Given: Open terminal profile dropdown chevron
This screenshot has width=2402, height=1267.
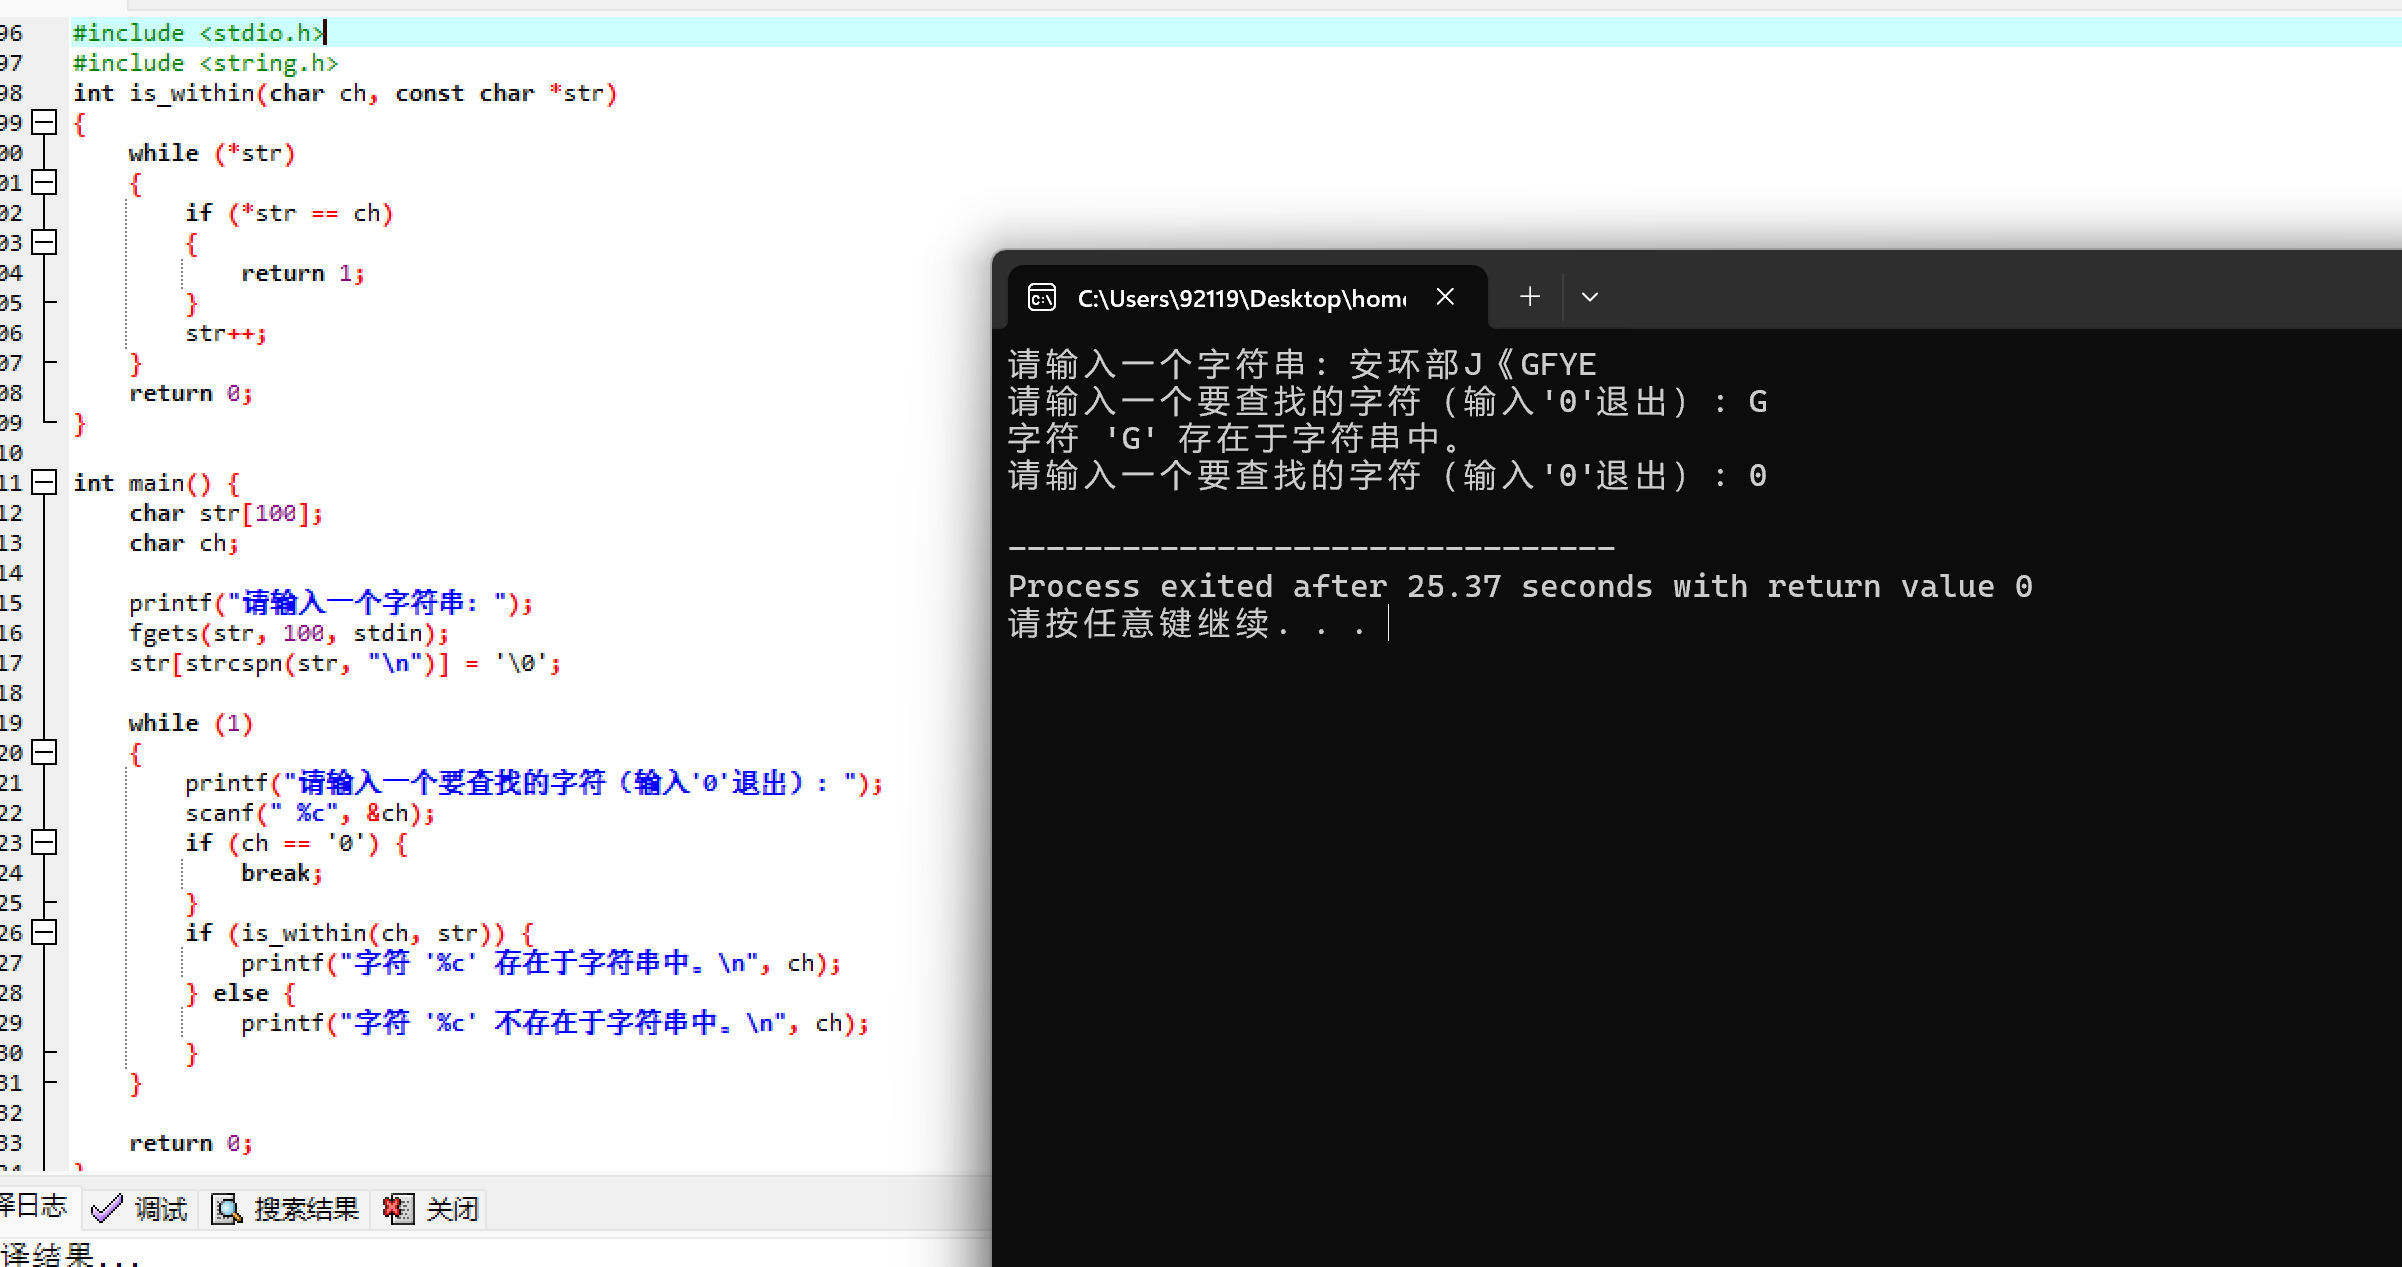Looking at the screenshot, I should 1590,297.
